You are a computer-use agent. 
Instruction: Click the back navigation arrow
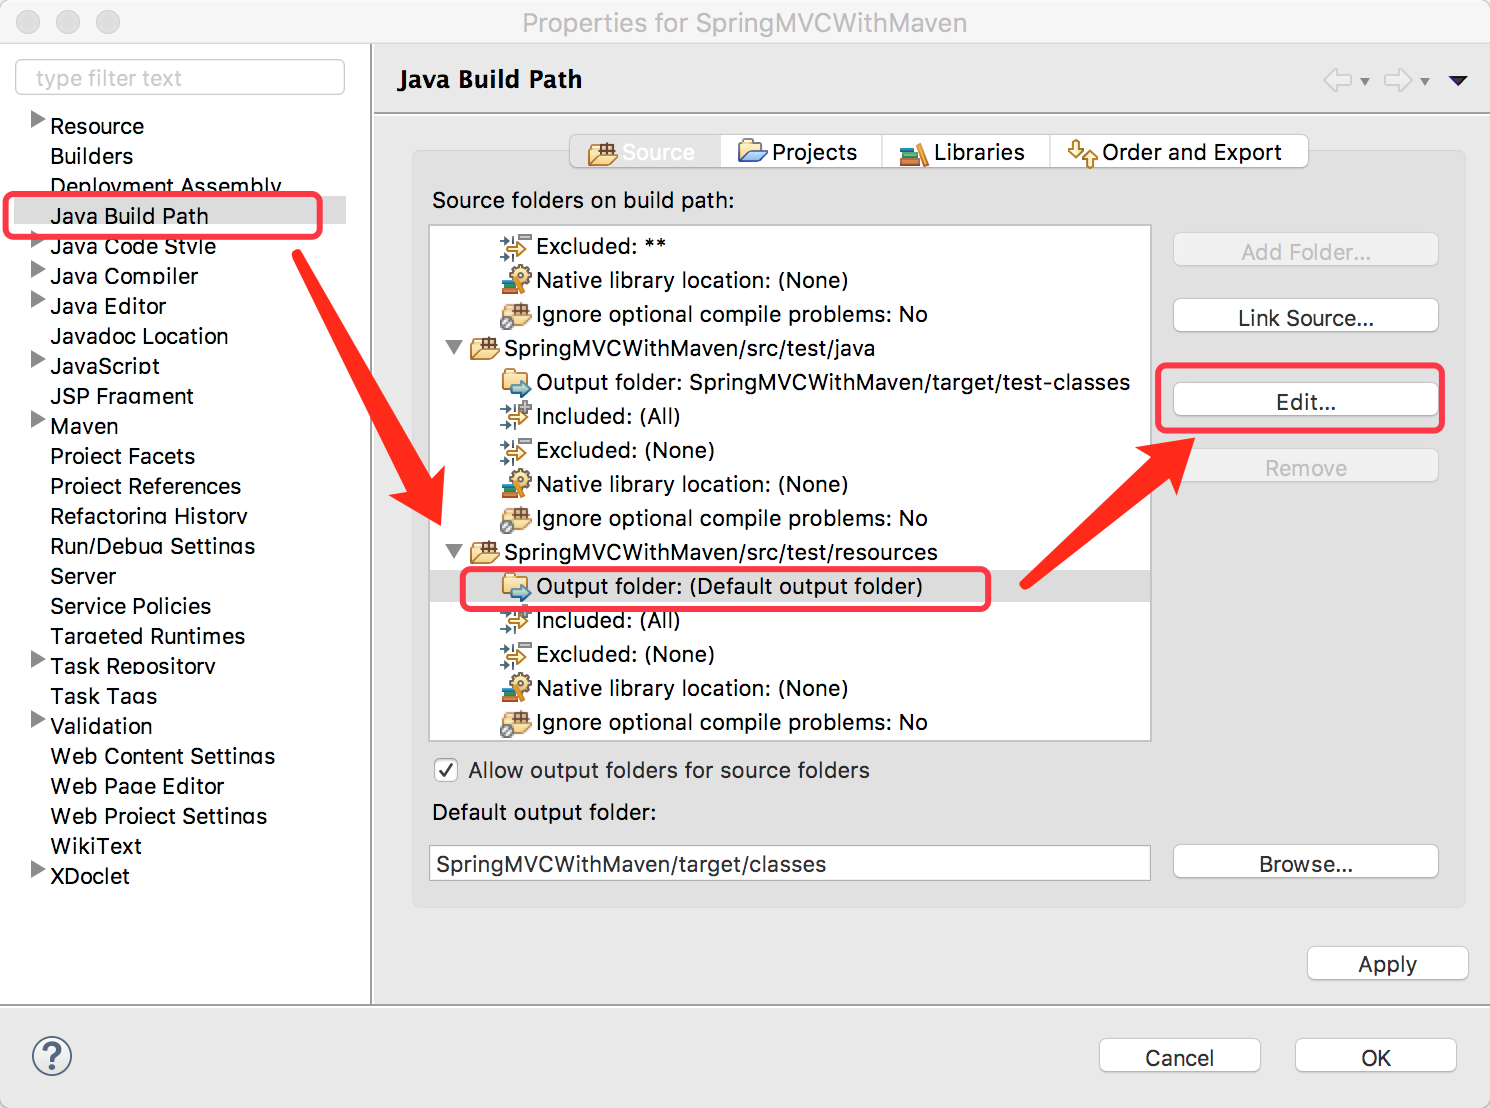tap(1337, 80)
